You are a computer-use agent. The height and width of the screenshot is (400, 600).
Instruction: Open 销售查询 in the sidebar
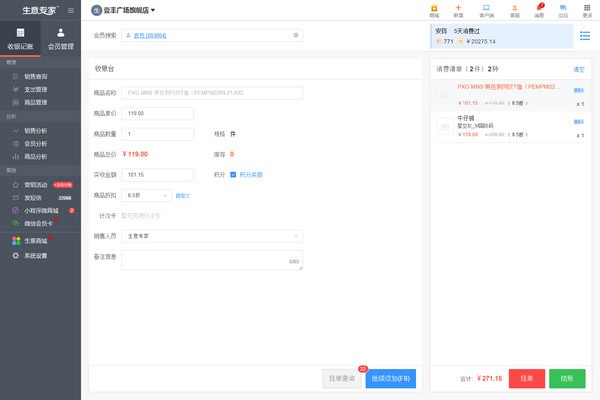click(x=35, y=76)
